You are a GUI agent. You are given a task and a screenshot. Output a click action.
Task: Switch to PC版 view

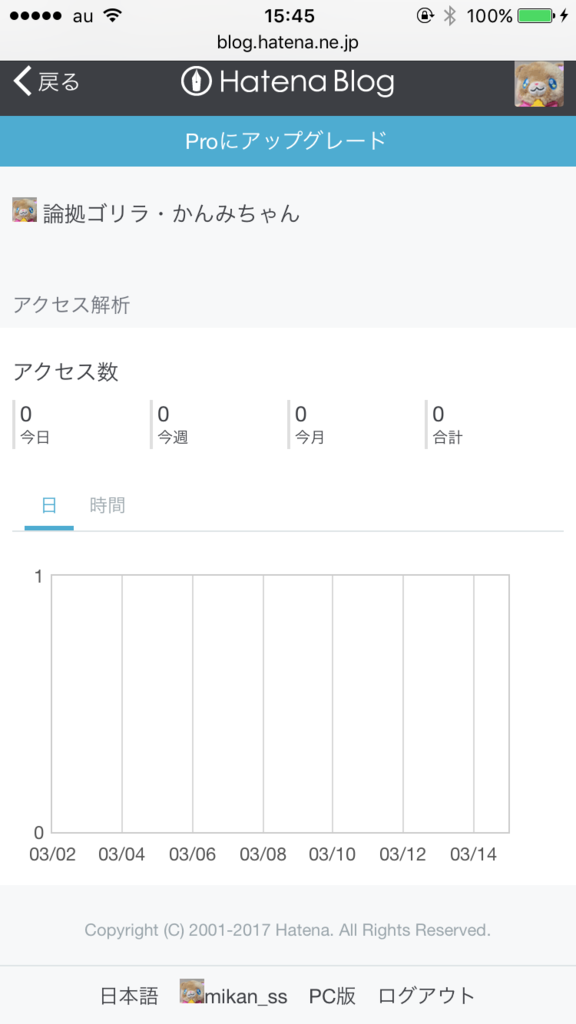click(x=332, y=997)
